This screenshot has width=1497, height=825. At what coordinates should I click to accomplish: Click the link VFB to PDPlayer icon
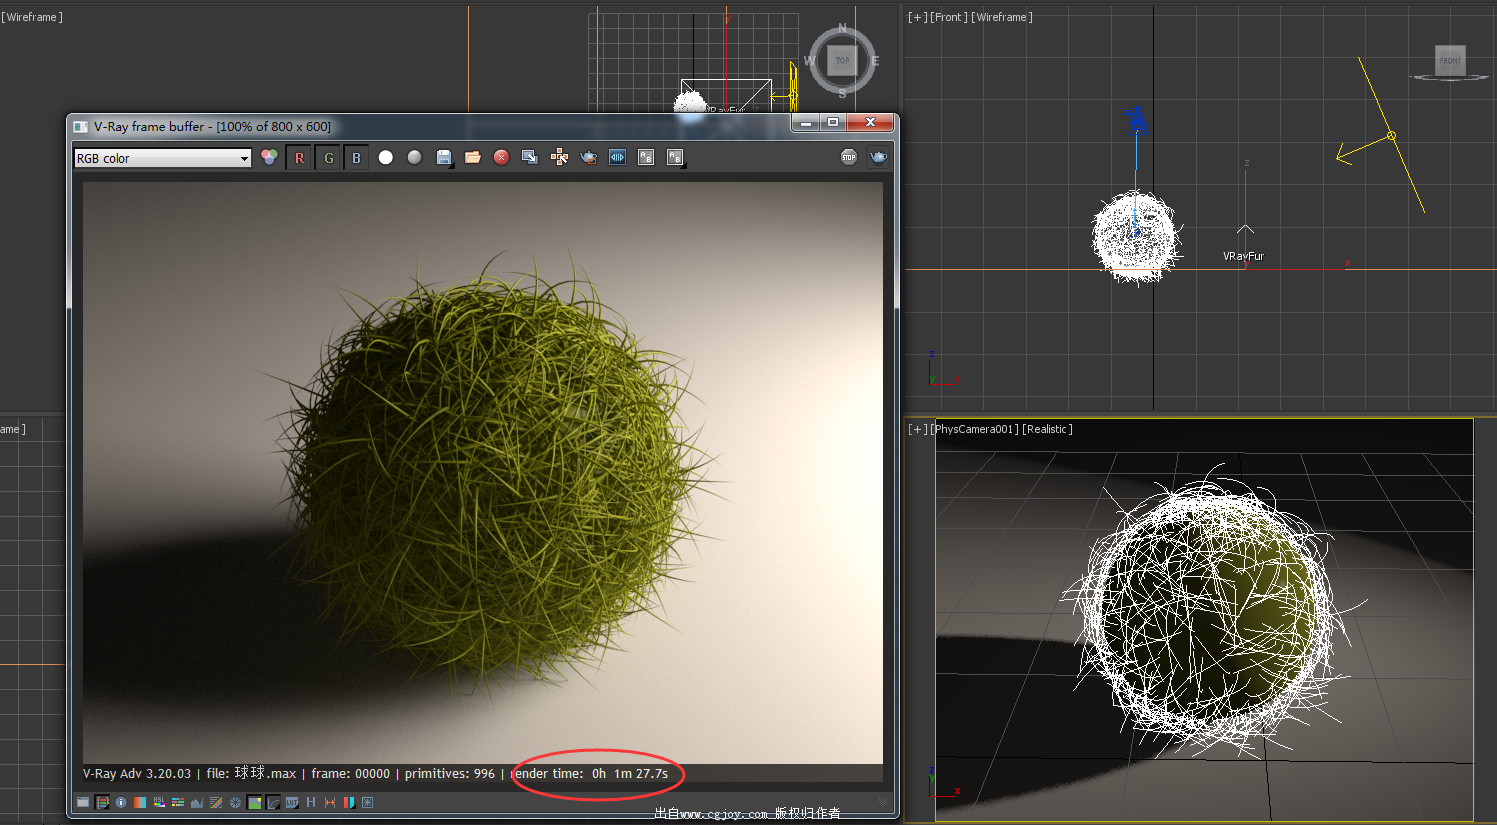617,157
